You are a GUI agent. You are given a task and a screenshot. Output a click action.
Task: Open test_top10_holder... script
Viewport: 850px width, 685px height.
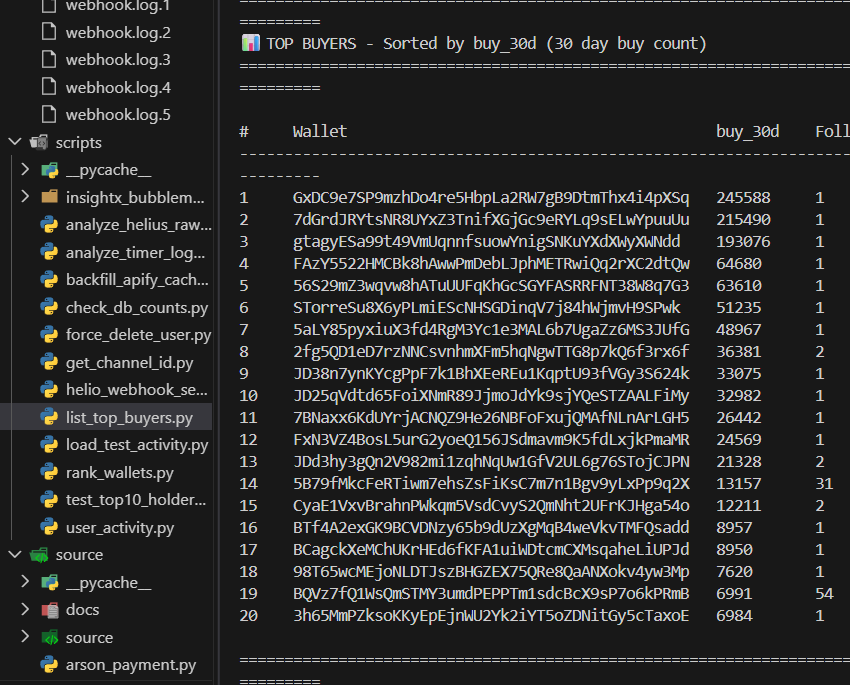136,500
